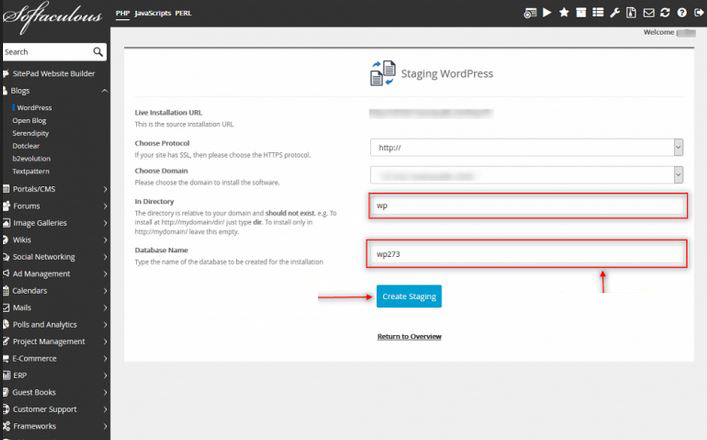Expand Wikis category arrow

pyautogui.click(x=106, y=240)
